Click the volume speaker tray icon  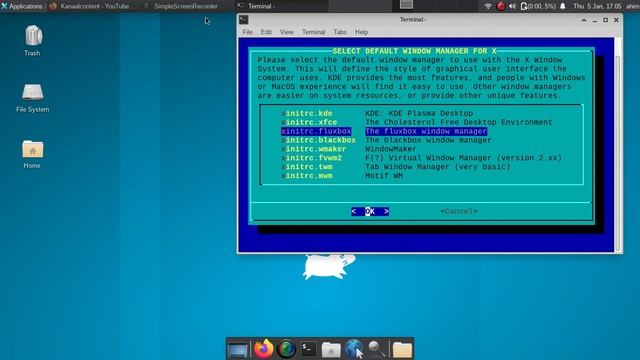[512, 6]
